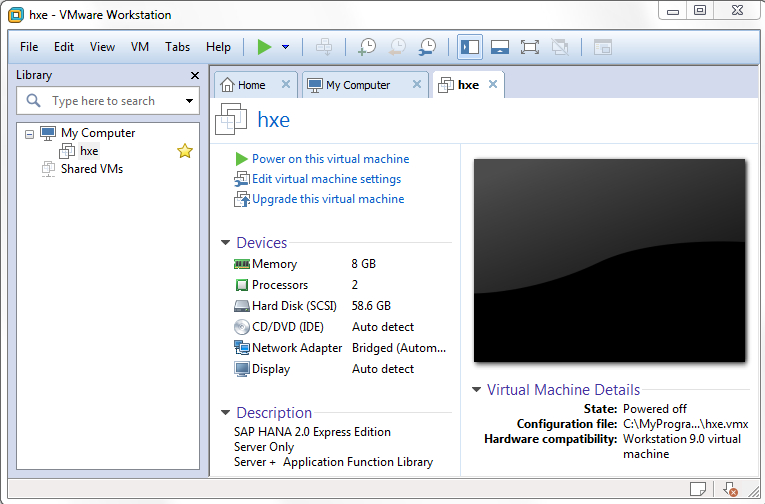Open the View menu
The width and height of the screenshot is (765, 504).
pyautogui.click(x=102, y=47)
